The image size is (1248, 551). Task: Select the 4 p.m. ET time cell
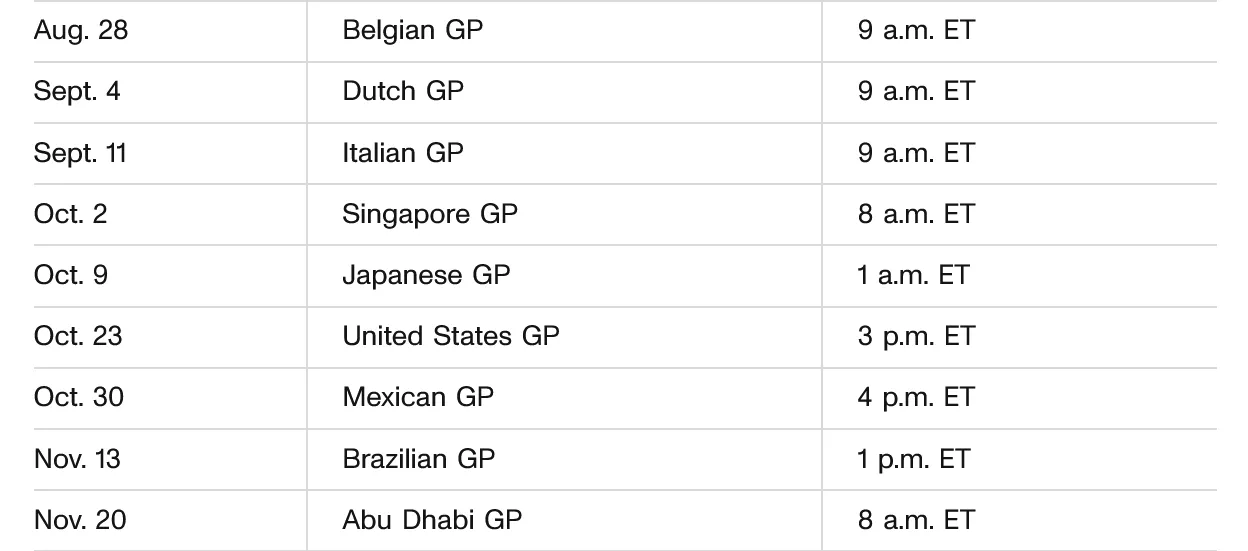pyautogui.click(x=915, y=397)
